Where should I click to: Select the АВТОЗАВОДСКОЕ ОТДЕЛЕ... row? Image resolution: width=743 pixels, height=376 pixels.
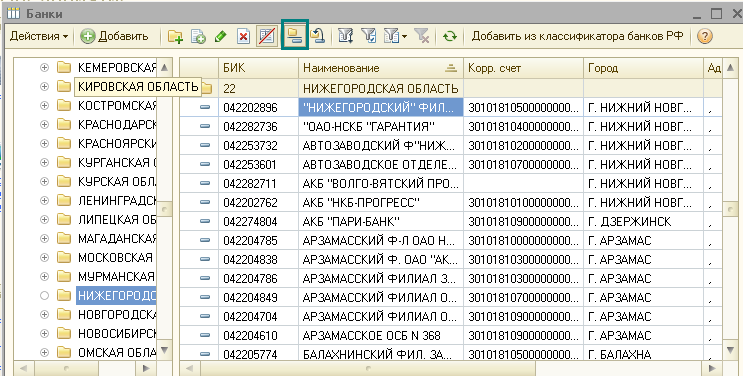pyautogui.click(x=451, y=165)
